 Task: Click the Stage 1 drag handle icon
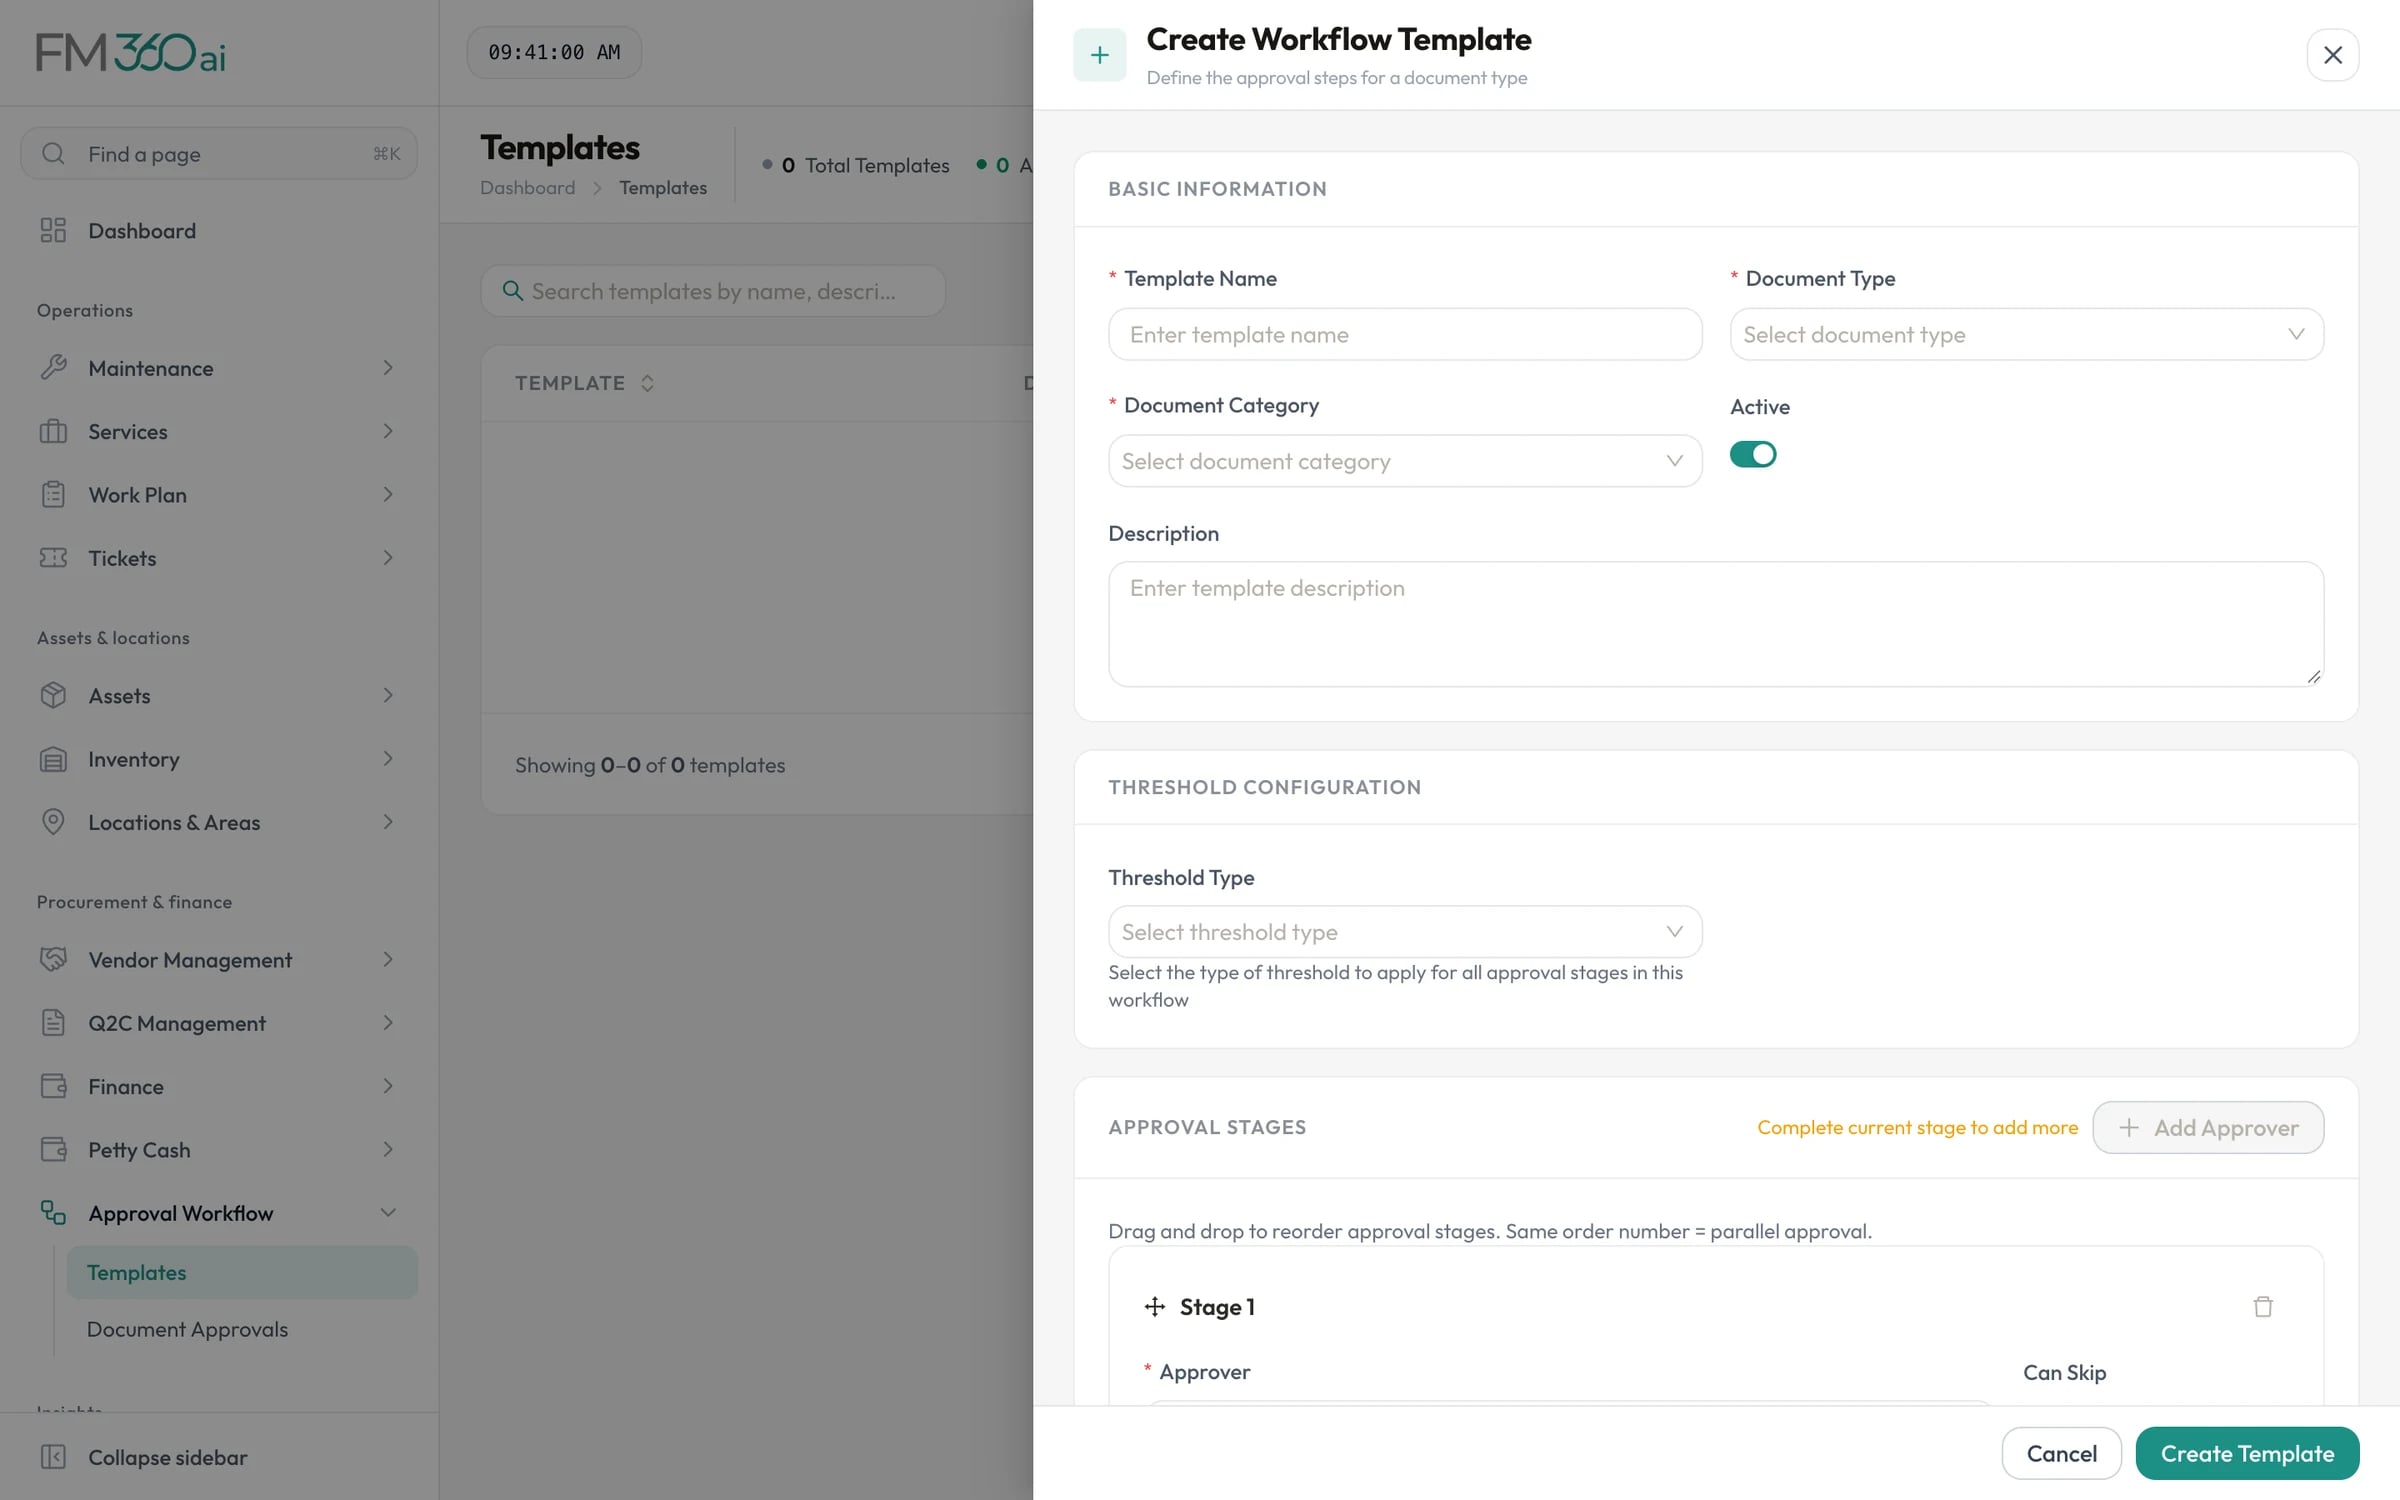pos(1155,1306)
